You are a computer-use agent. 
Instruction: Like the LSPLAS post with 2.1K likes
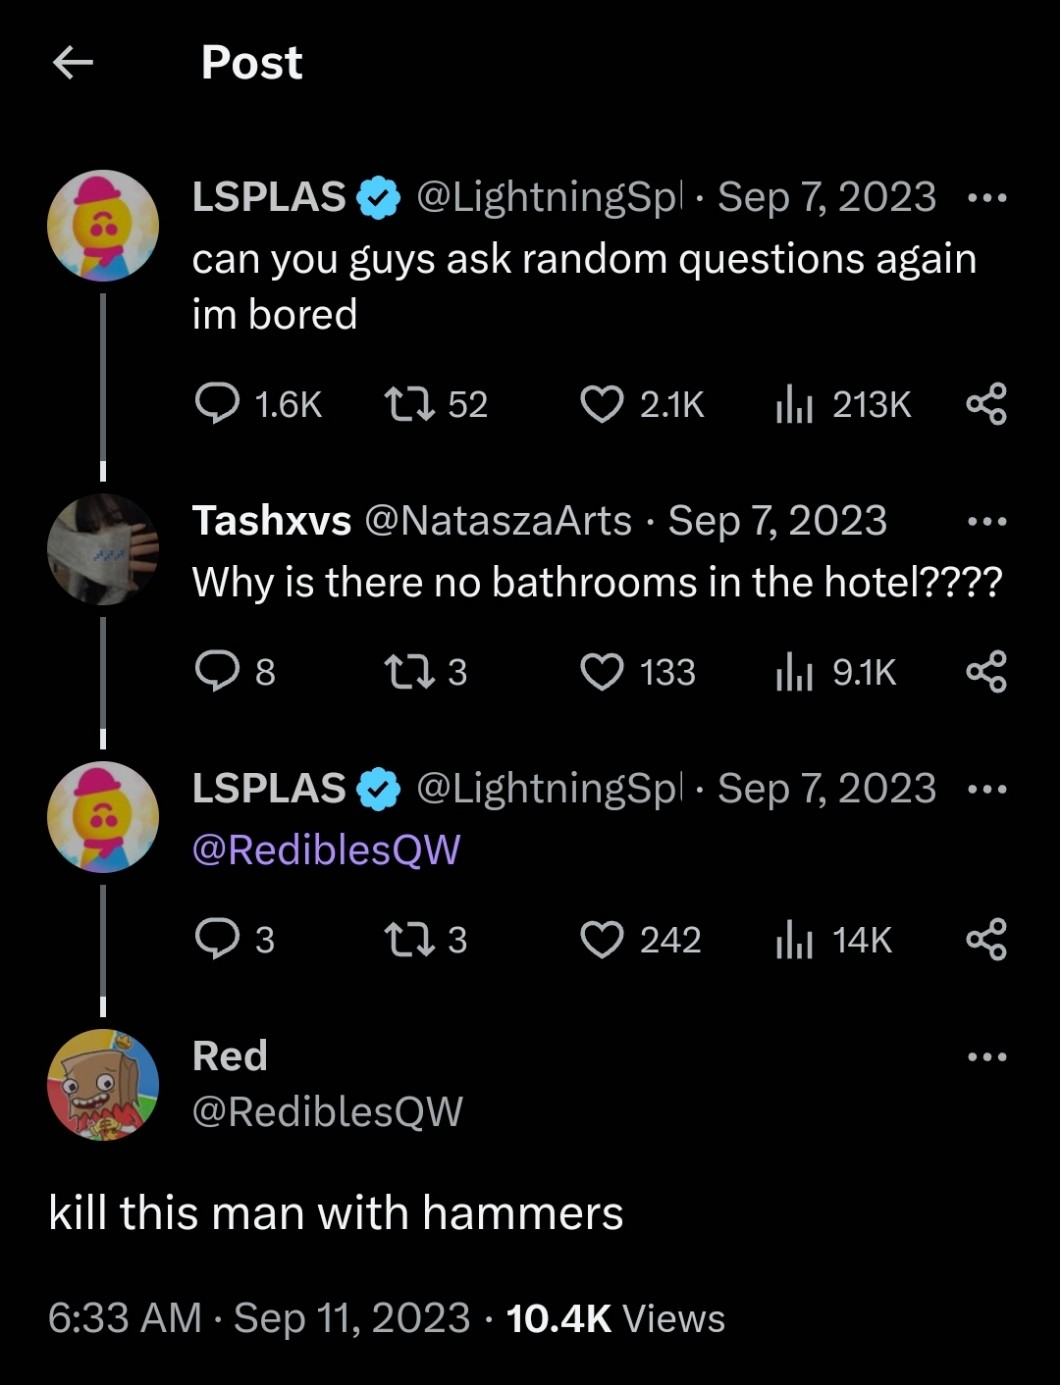(x=602, y=404)
